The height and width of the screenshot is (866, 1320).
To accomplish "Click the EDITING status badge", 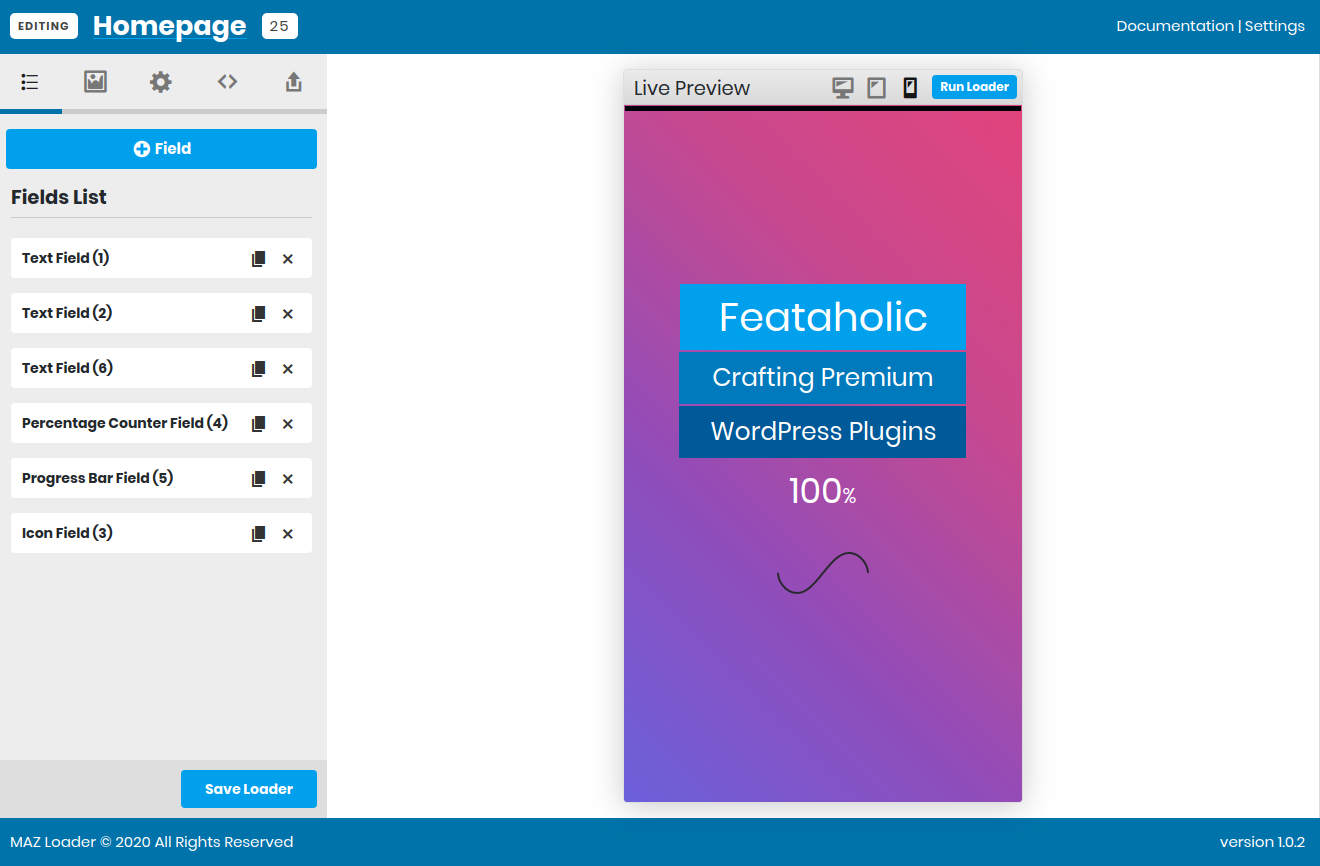I will 44,26.
